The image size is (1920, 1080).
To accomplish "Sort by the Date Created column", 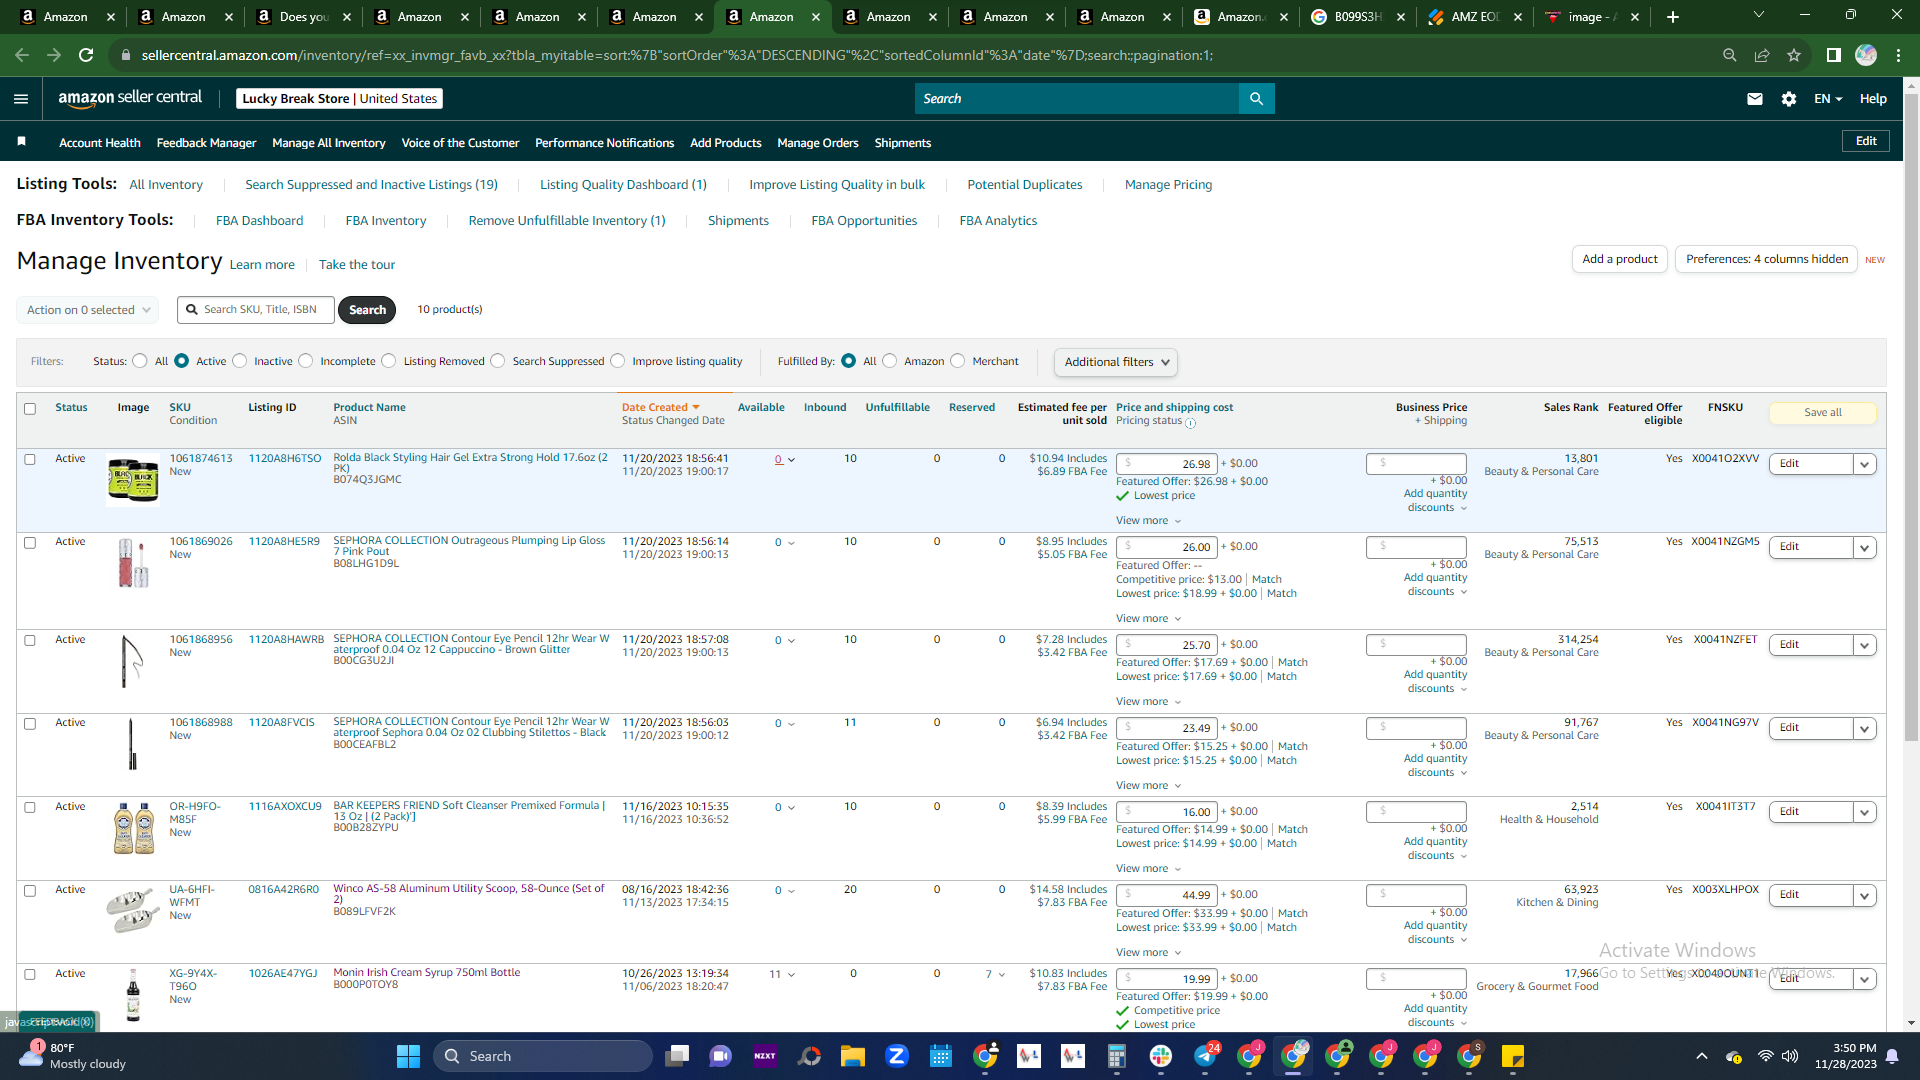I will 660,408.
